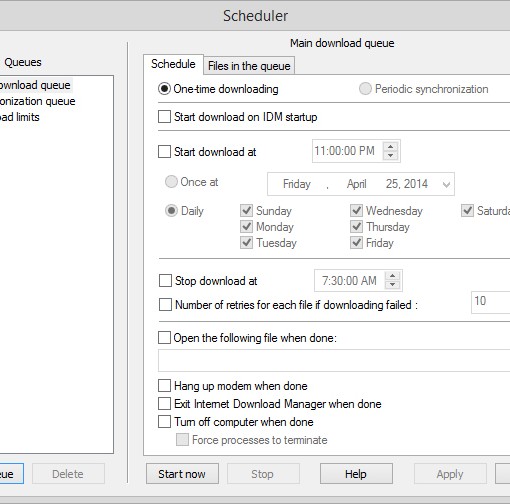Screen dimensions: 510x504
Task: Select the synchronization queue in Queues list
Action: (x=37, y=101)
